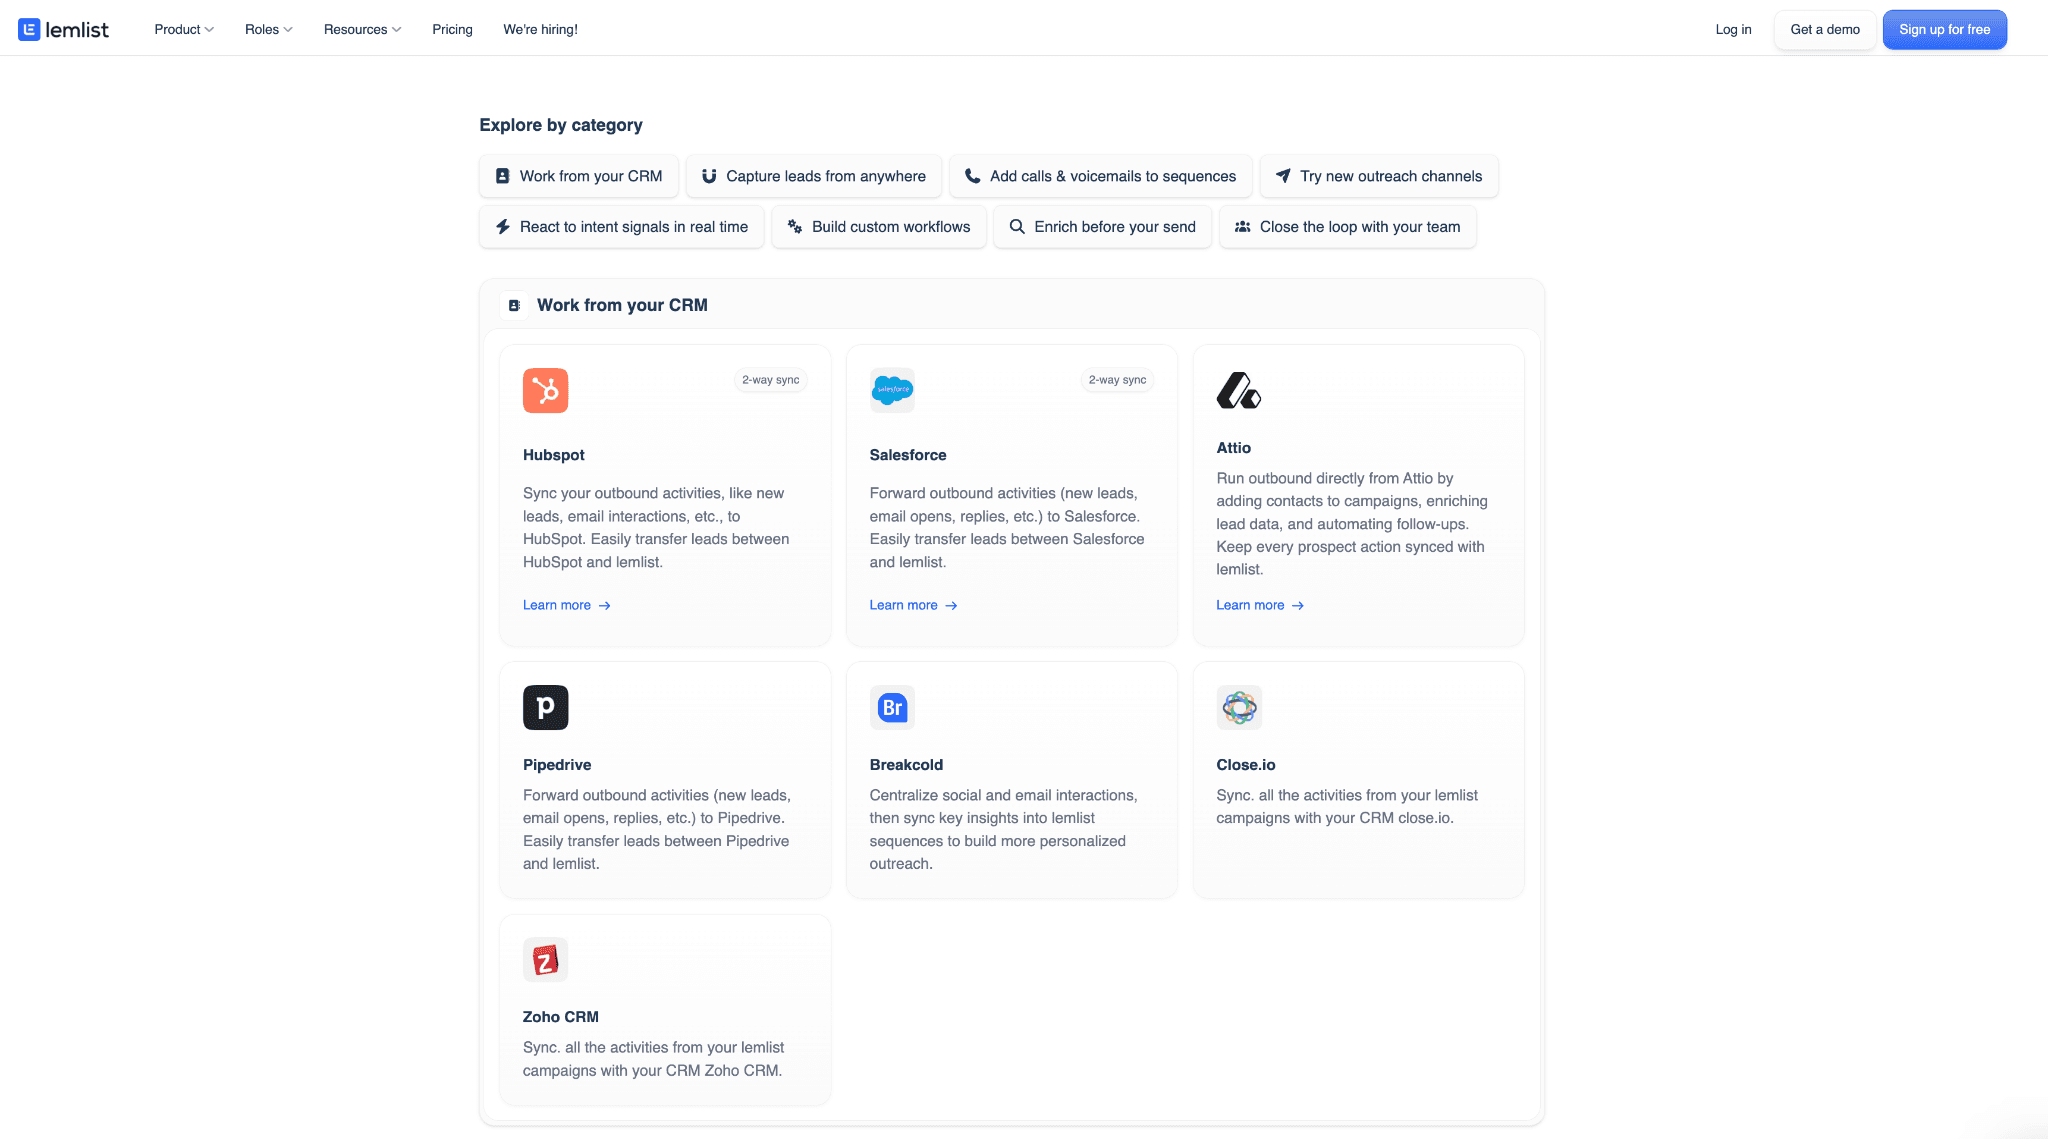This screenshot has width=2048, height=1139.
Task: Click the contact book icon in Work from your CRM chip
Action: 503,176
